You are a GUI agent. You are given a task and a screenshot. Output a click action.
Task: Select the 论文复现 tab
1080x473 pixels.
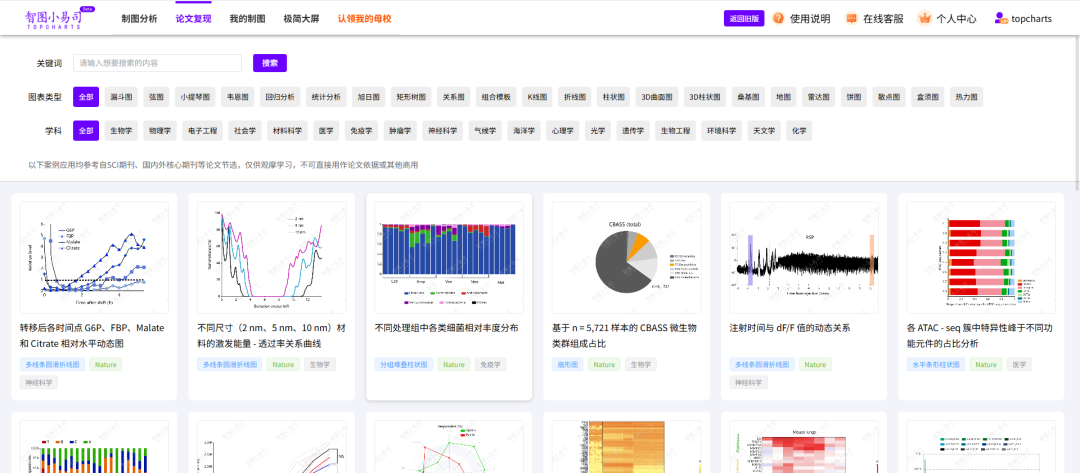pyautogui.click(x=194, y=19)
